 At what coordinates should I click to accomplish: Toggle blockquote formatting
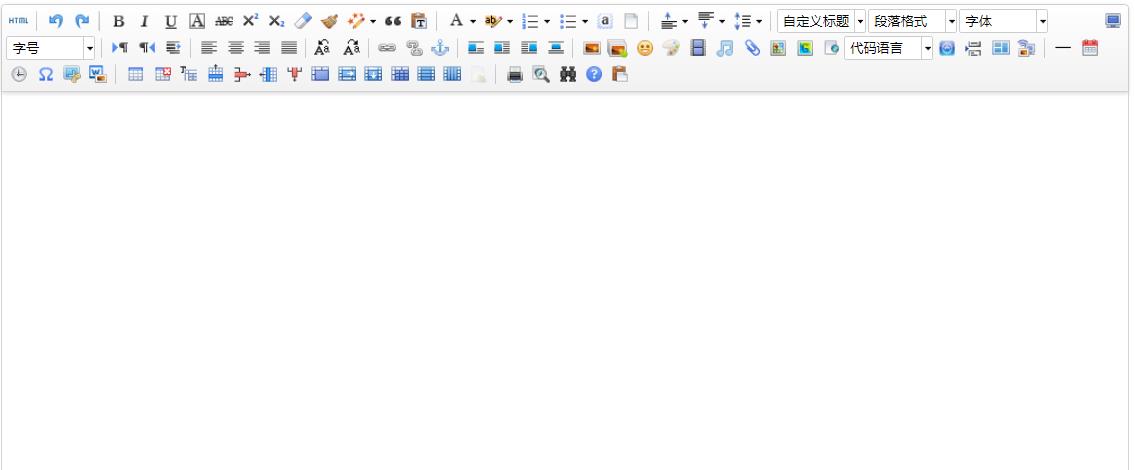click(x=392, y=22)
